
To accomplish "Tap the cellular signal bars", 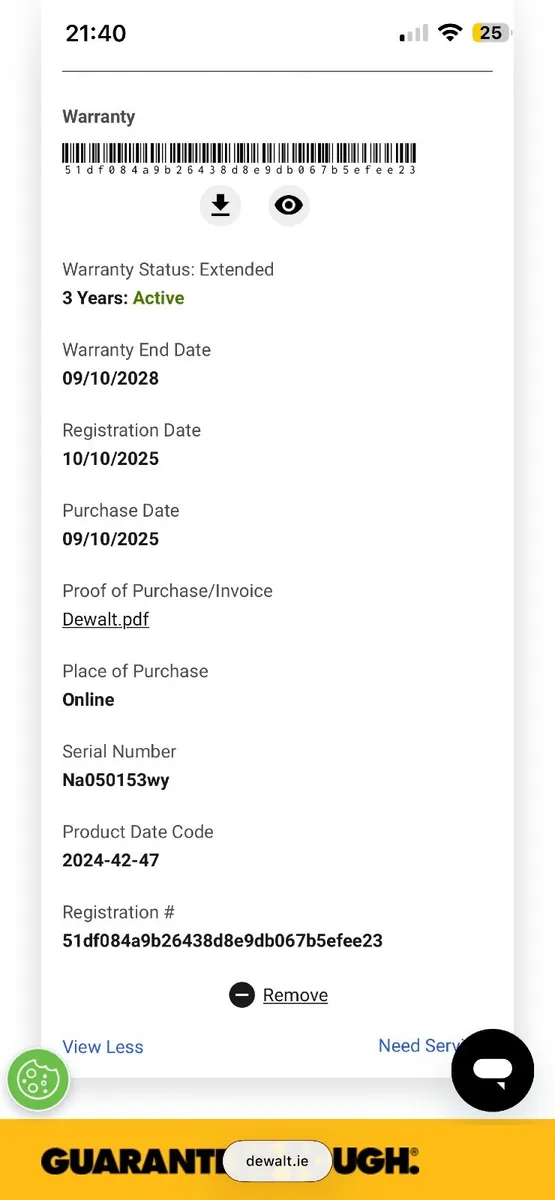I will [414, 34].
